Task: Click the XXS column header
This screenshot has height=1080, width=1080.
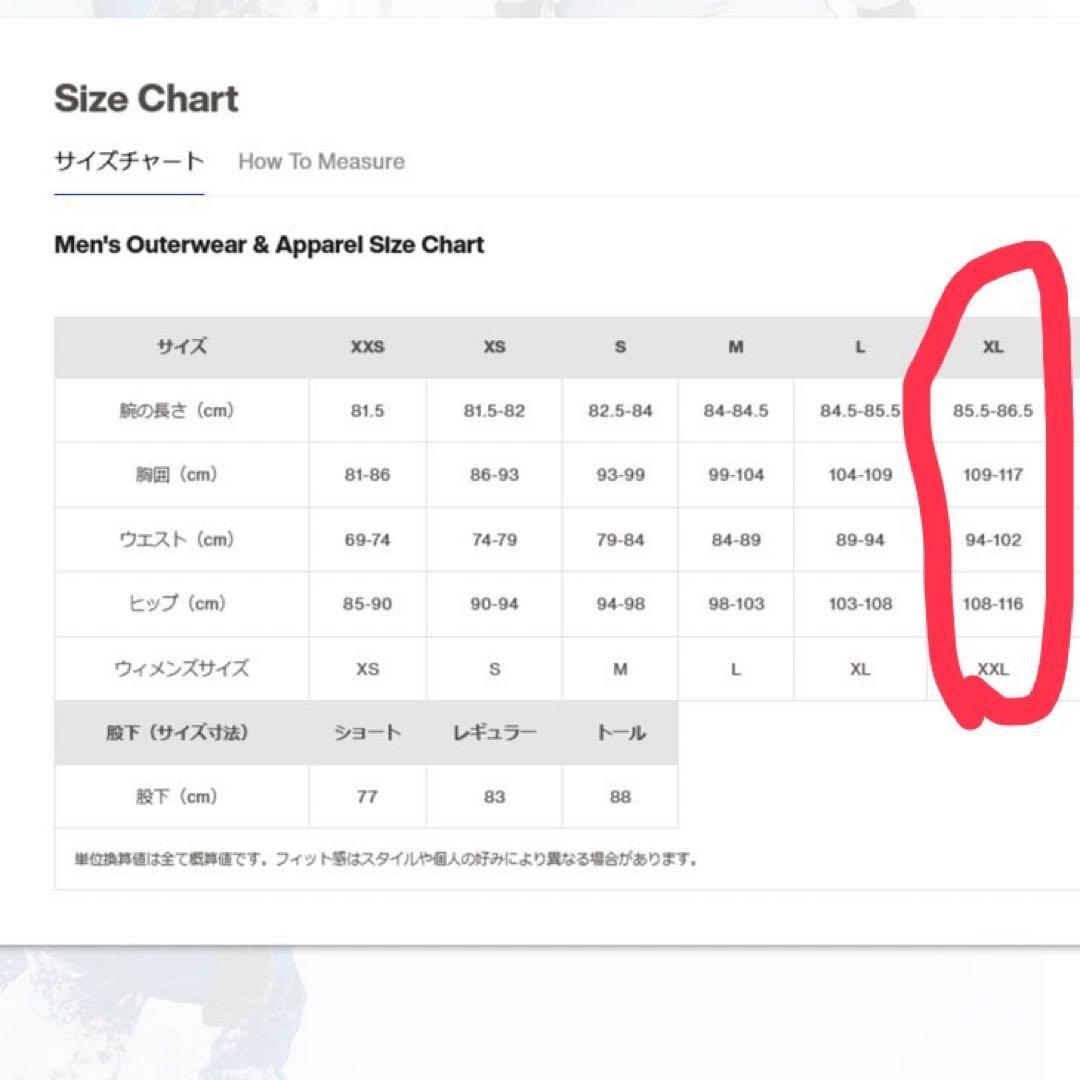Action: pos(367,348)
